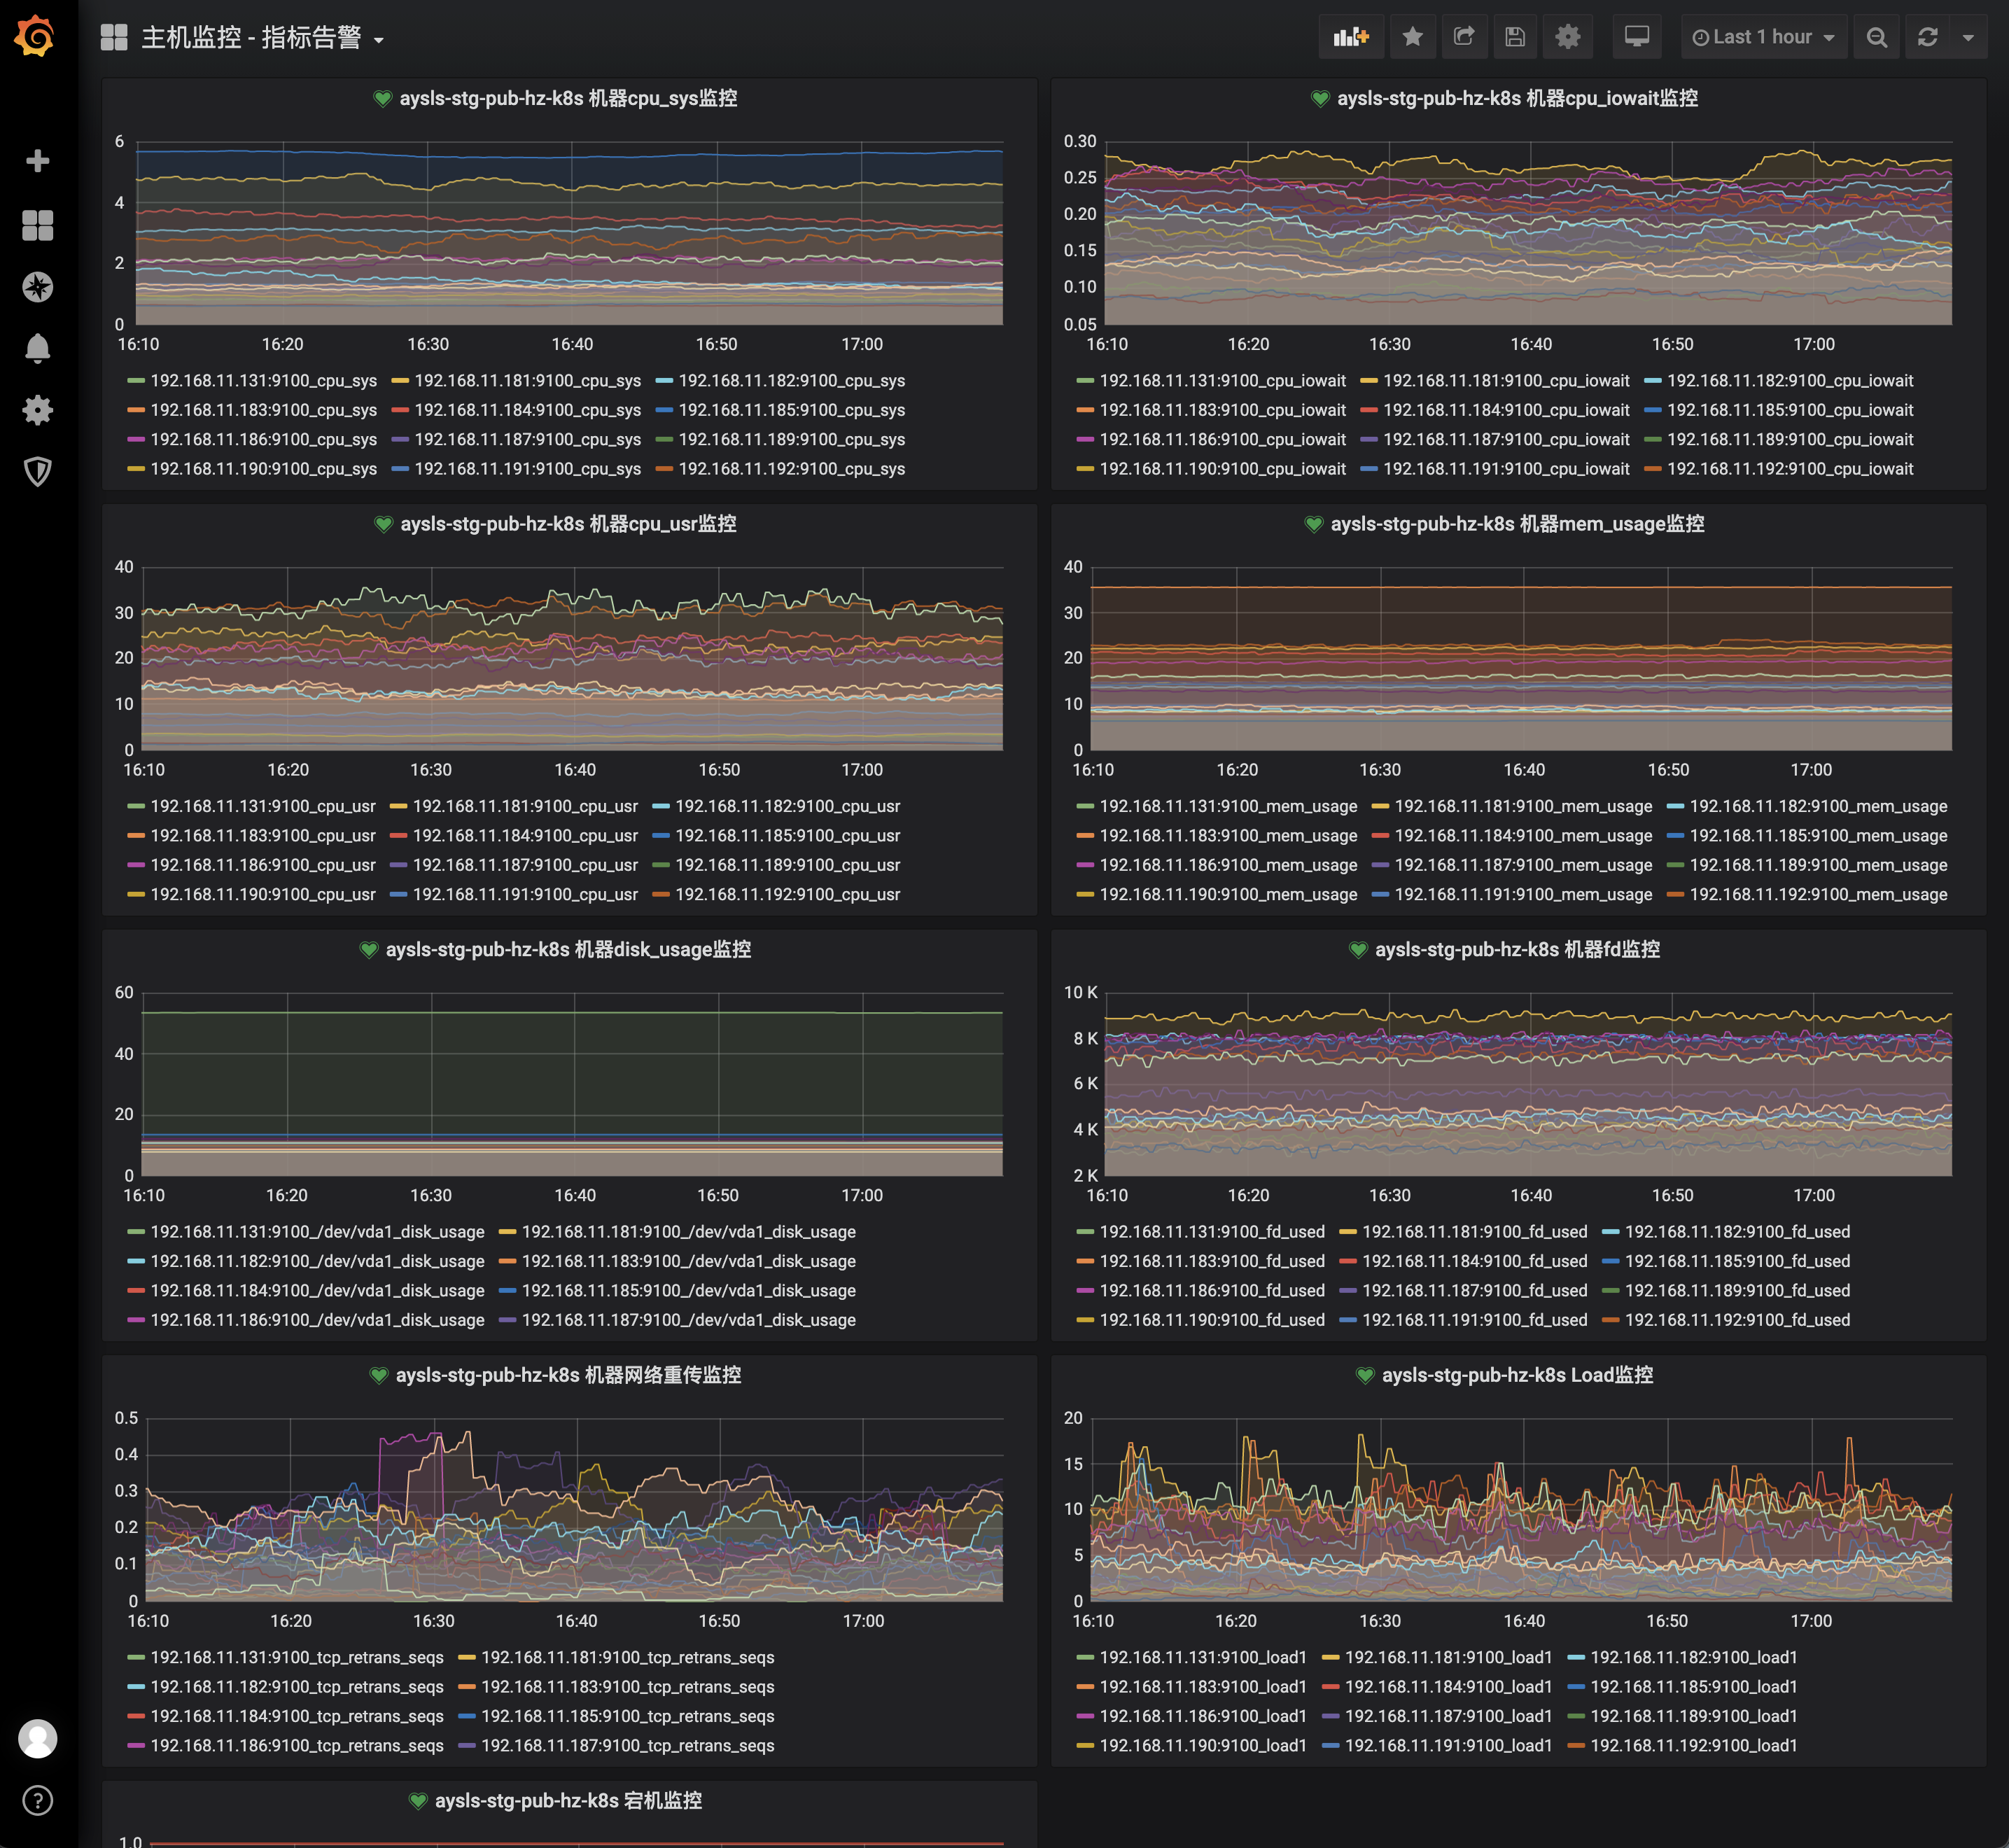Open Explore compass in sidebar
Screen dimensions: 2009x1848
[x=37, y=287]
